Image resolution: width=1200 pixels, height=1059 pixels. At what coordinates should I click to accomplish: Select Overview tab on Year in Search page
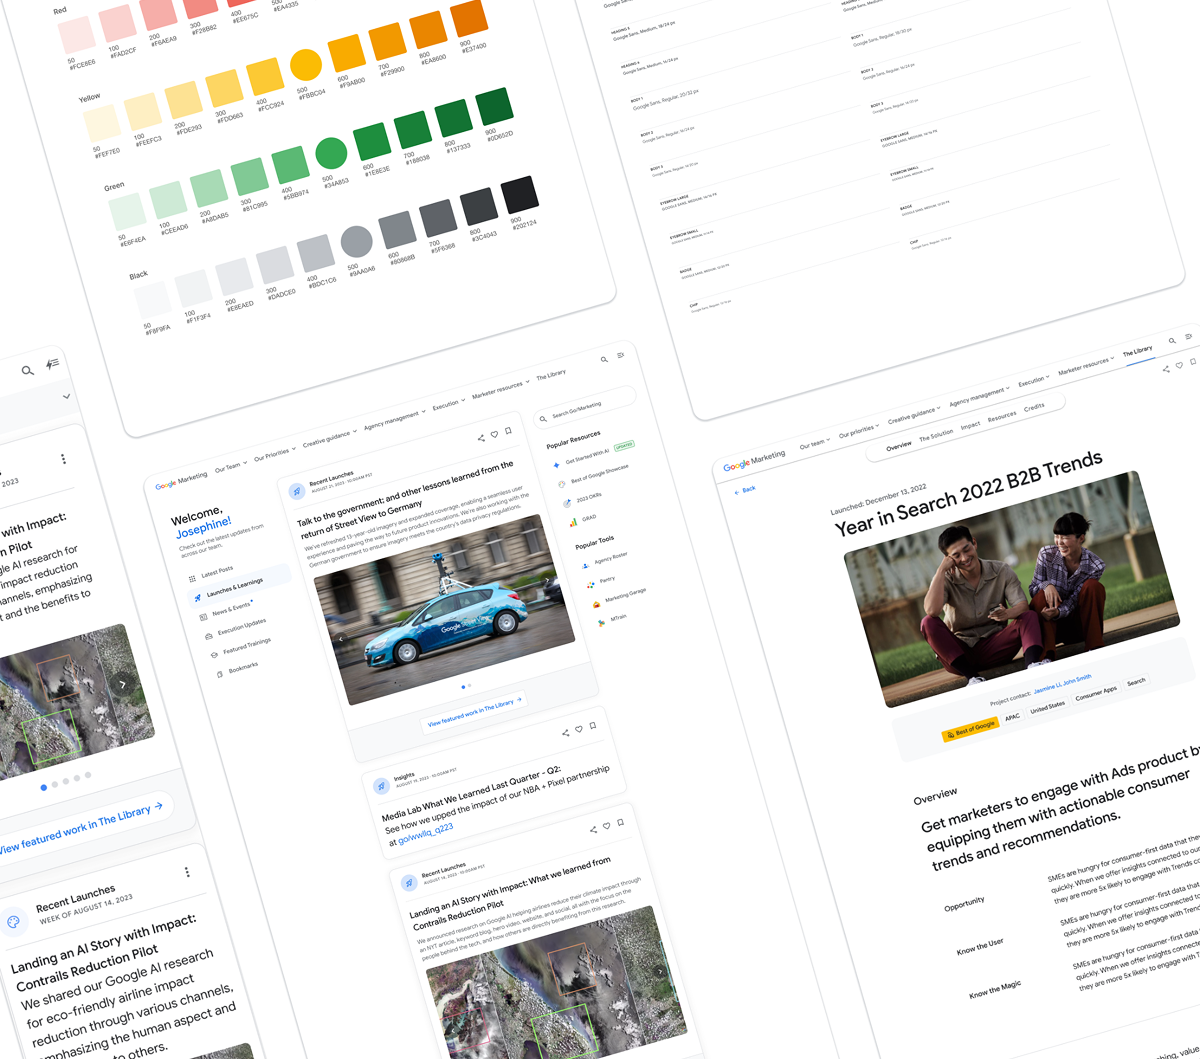tap(898, 446)
